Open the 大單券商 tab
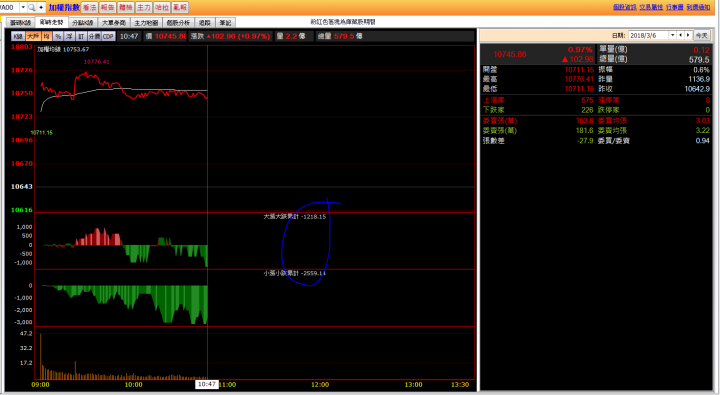This screenshot has width=720, height=395. pyautogui.click(x=113, y=23)
